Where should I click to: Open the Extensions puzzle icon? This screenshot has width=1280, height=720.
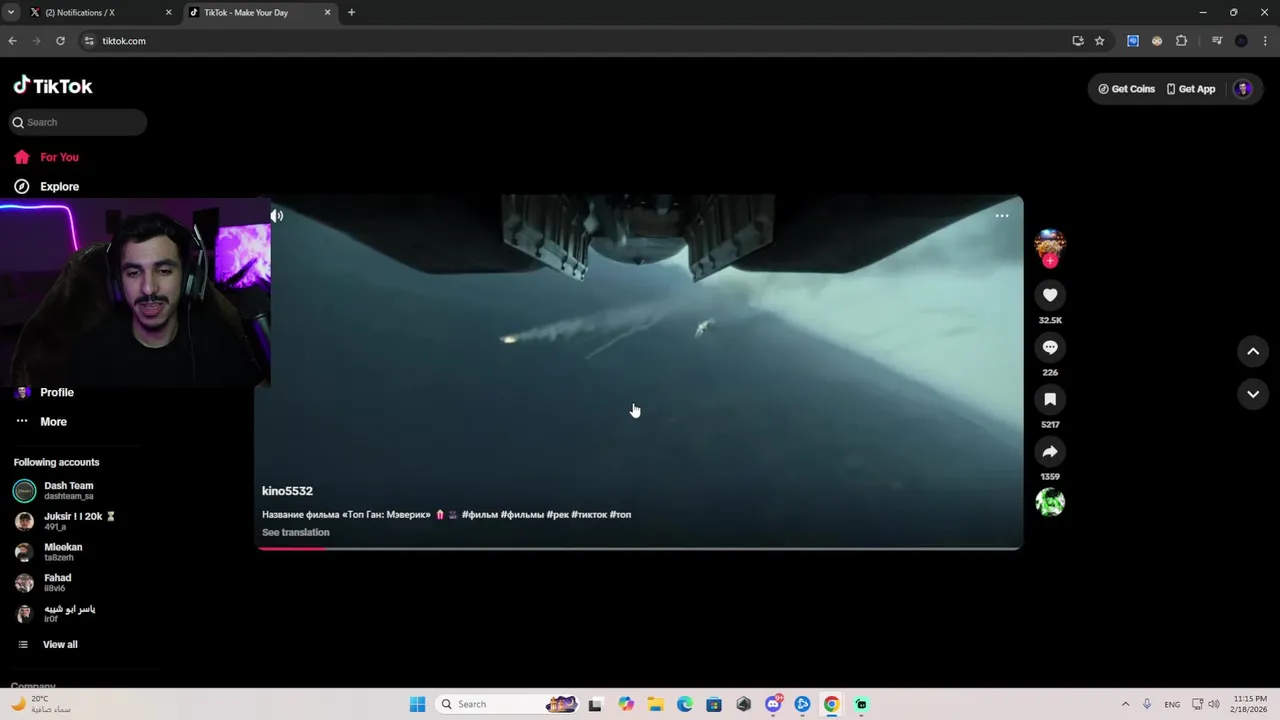coord(1181,41)
